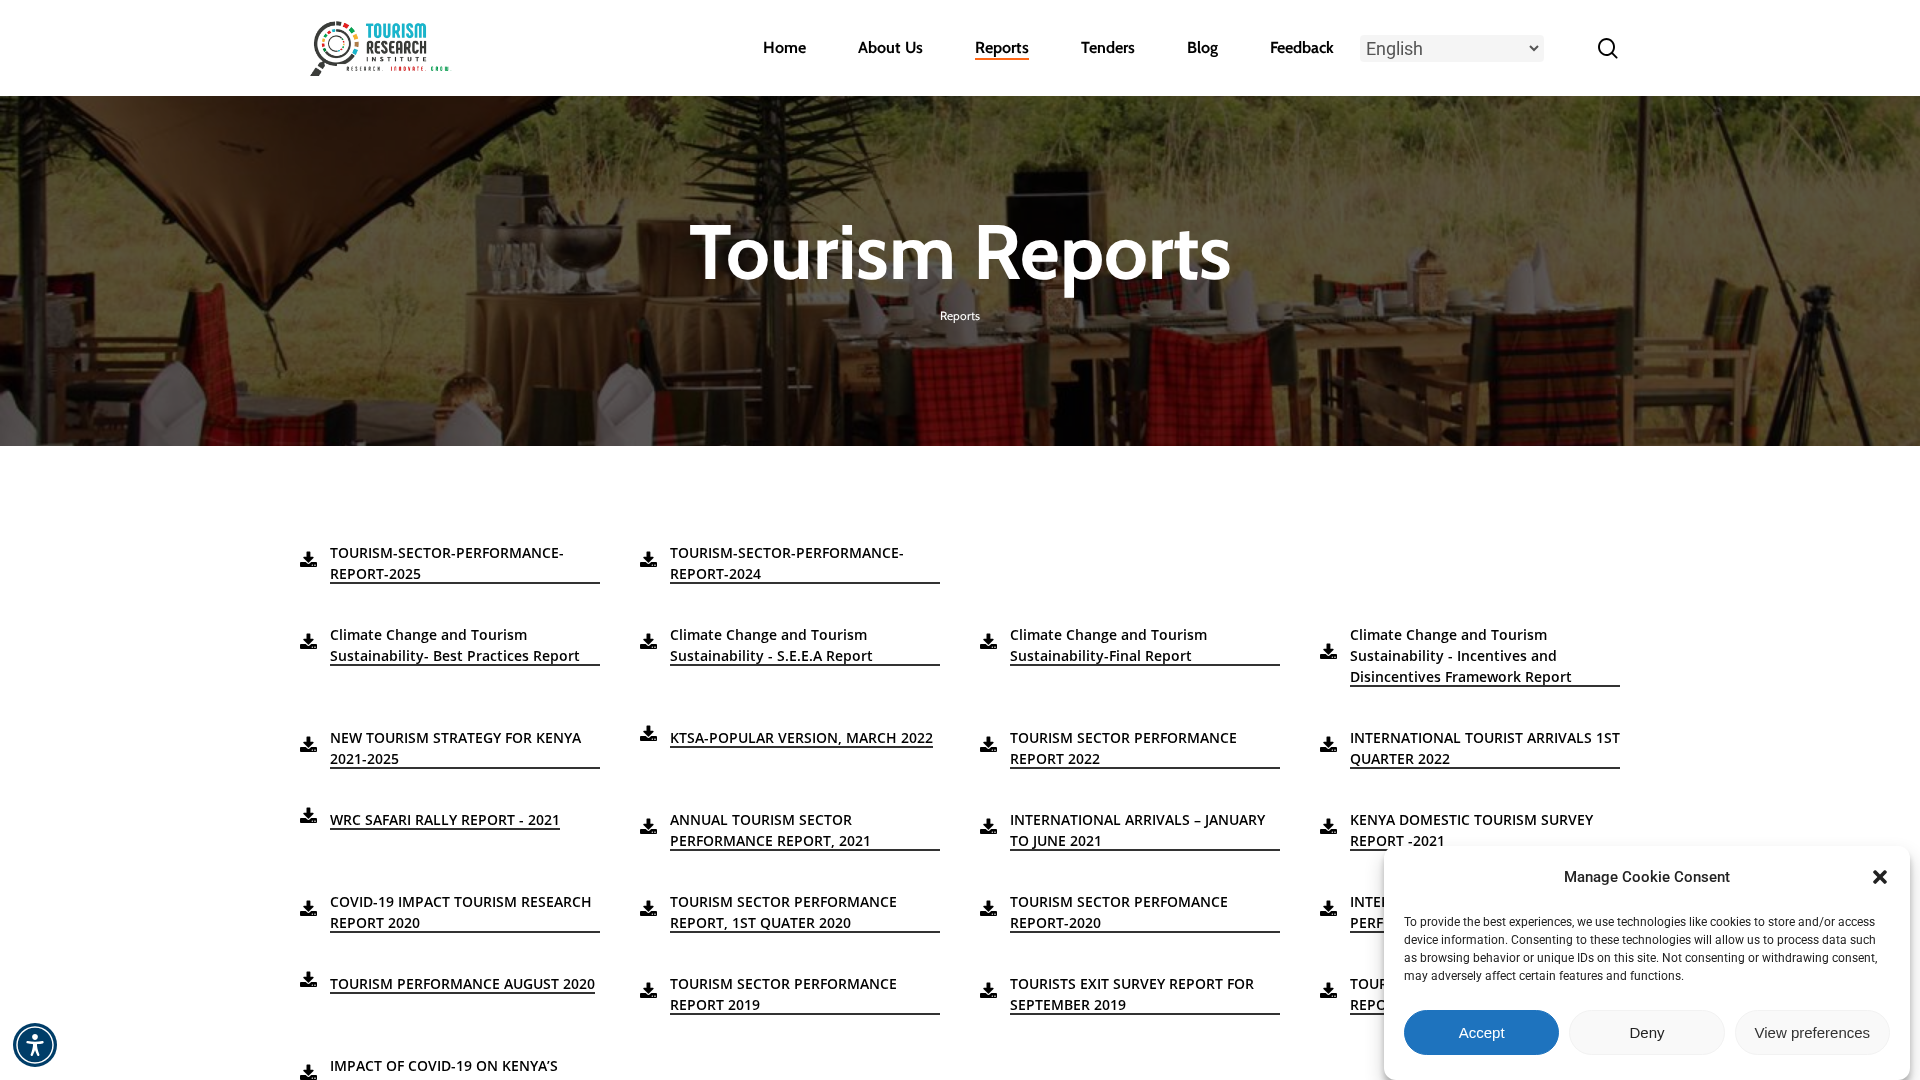This screenshot has width=1920, height=1080.
Task: Click download icon beside KENYA DOMESTIC TOURISM SURVEY
Action: tap(1329, 826)
